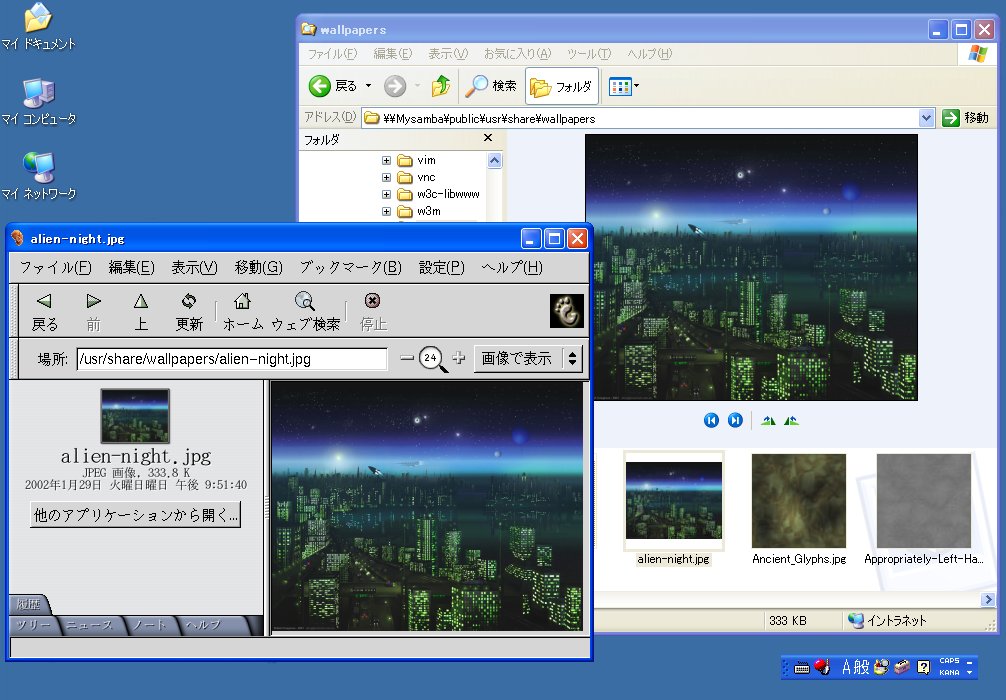Show the next image in the filmstrip
The width and height of the screenshot is (1006, 700).
[735, 420]
